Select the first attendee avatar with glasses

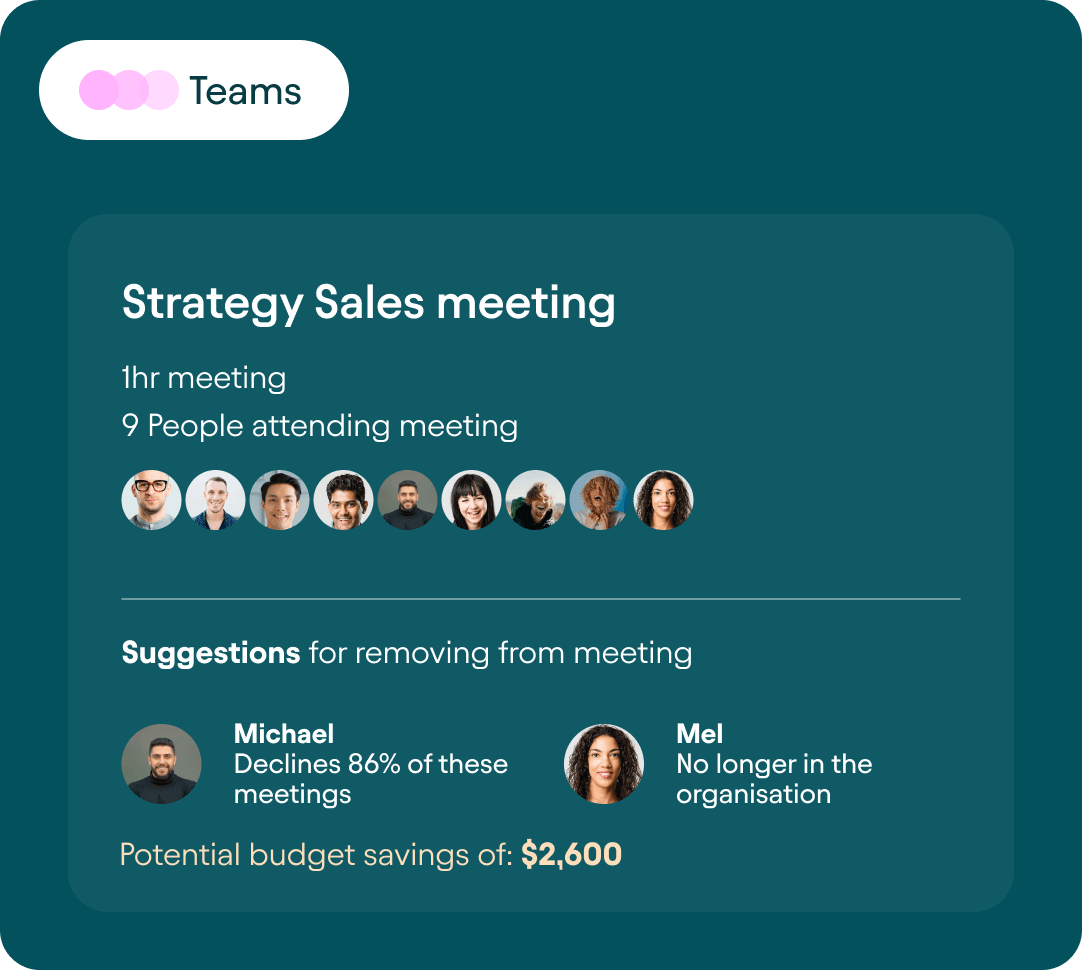point(151,500)
